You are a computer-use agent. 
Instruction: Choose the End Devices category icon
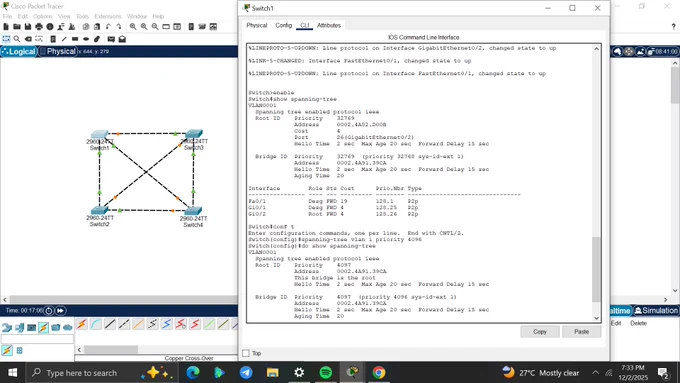pos(20,327)
